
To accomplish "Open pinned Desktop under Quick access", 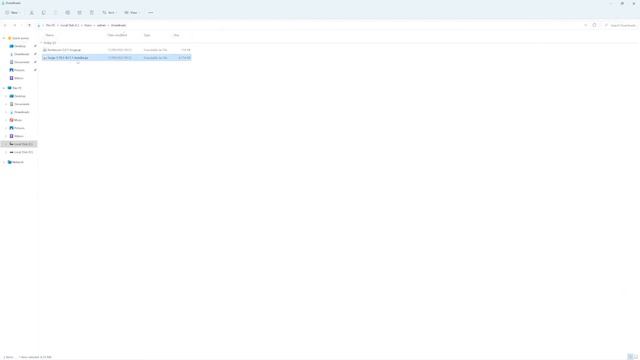I will click(x=20, y=46).
